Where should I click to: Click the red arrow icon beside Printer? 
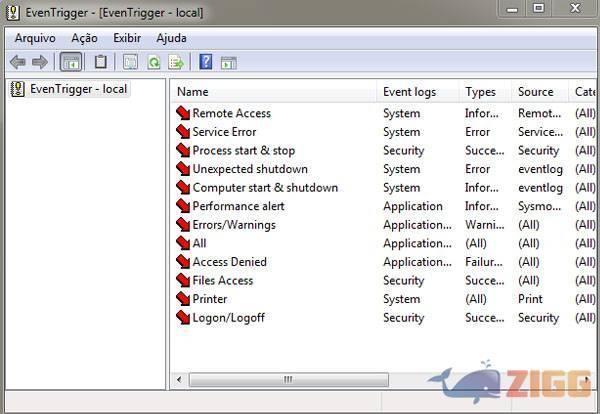[x=183, y=299]
